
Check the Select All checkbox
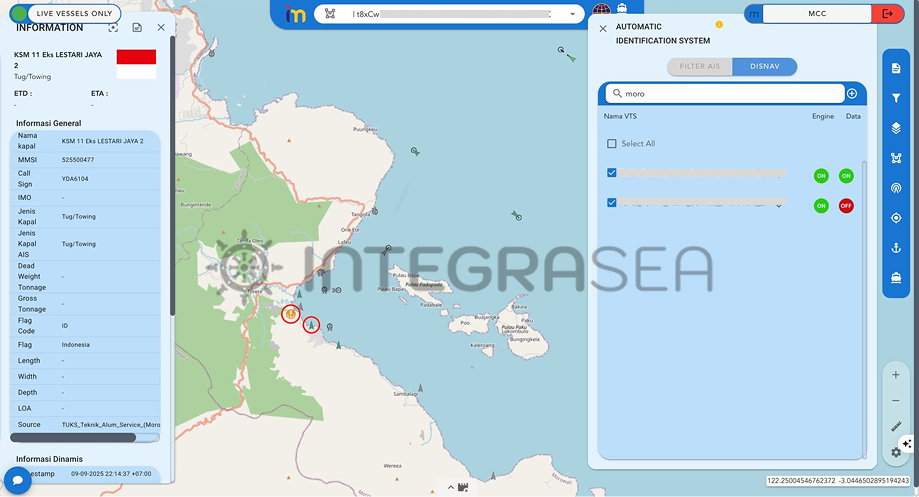(612, 144)
